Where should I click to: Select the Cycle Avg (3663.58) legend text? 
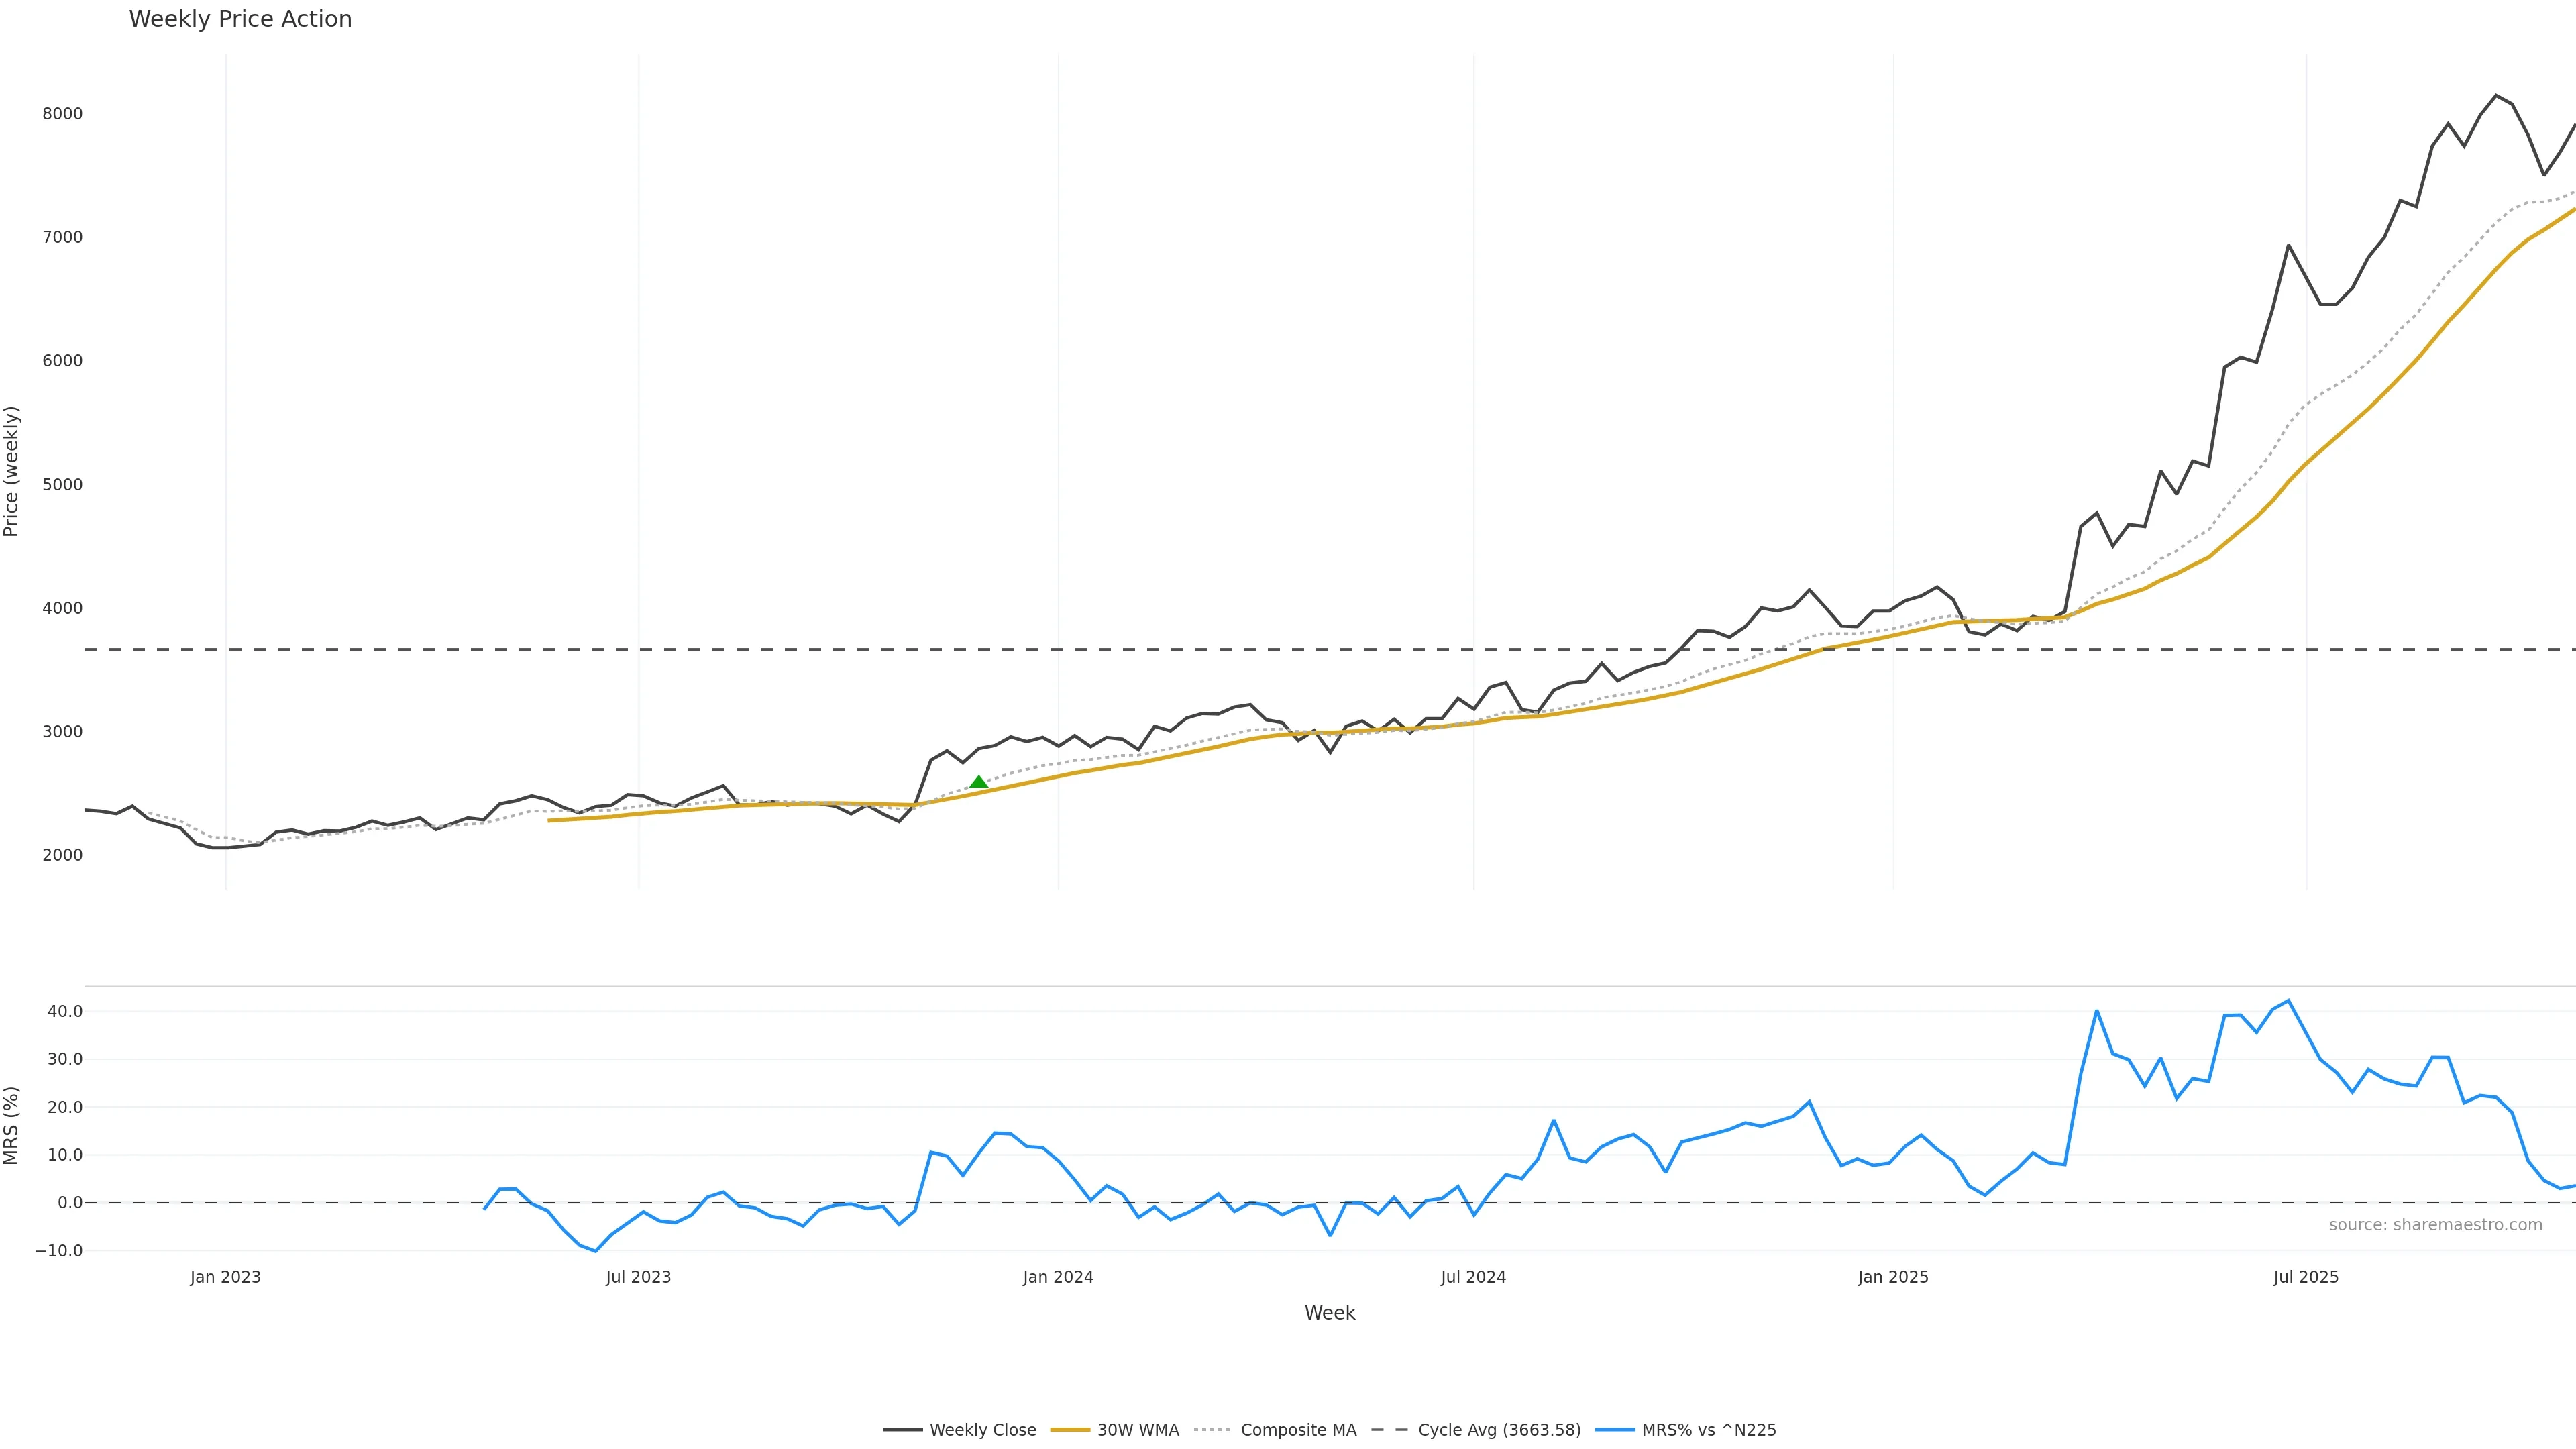click(1499, 1430)
